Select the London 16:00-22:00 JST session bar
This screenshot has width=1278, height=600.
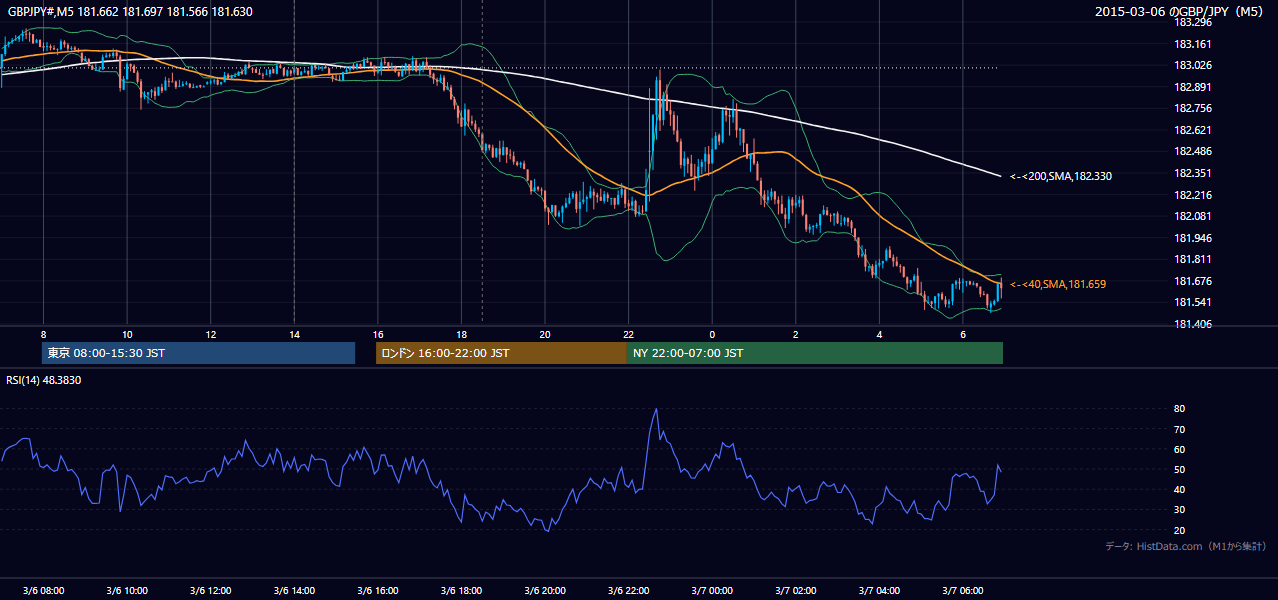tap(501, 353)
